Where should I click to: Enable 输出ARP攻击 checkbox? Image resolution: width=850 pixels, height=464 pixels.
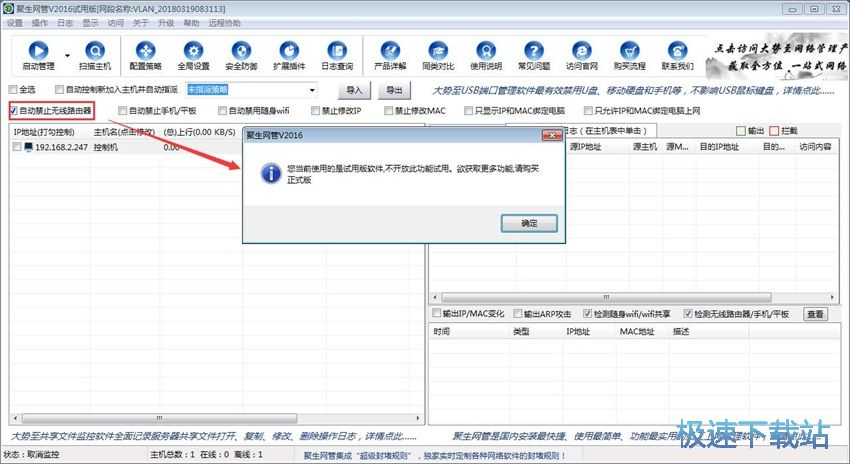click(518, 313)
